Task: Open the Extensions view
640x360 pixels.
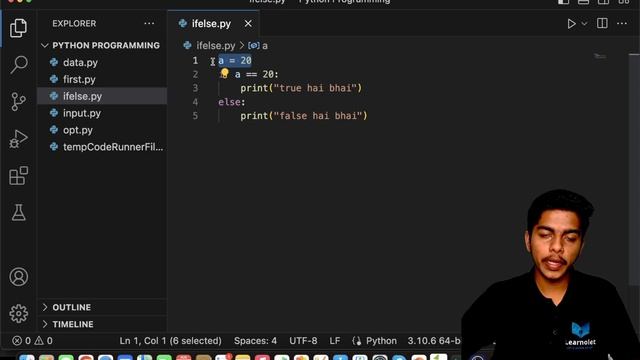Action: 18,176
